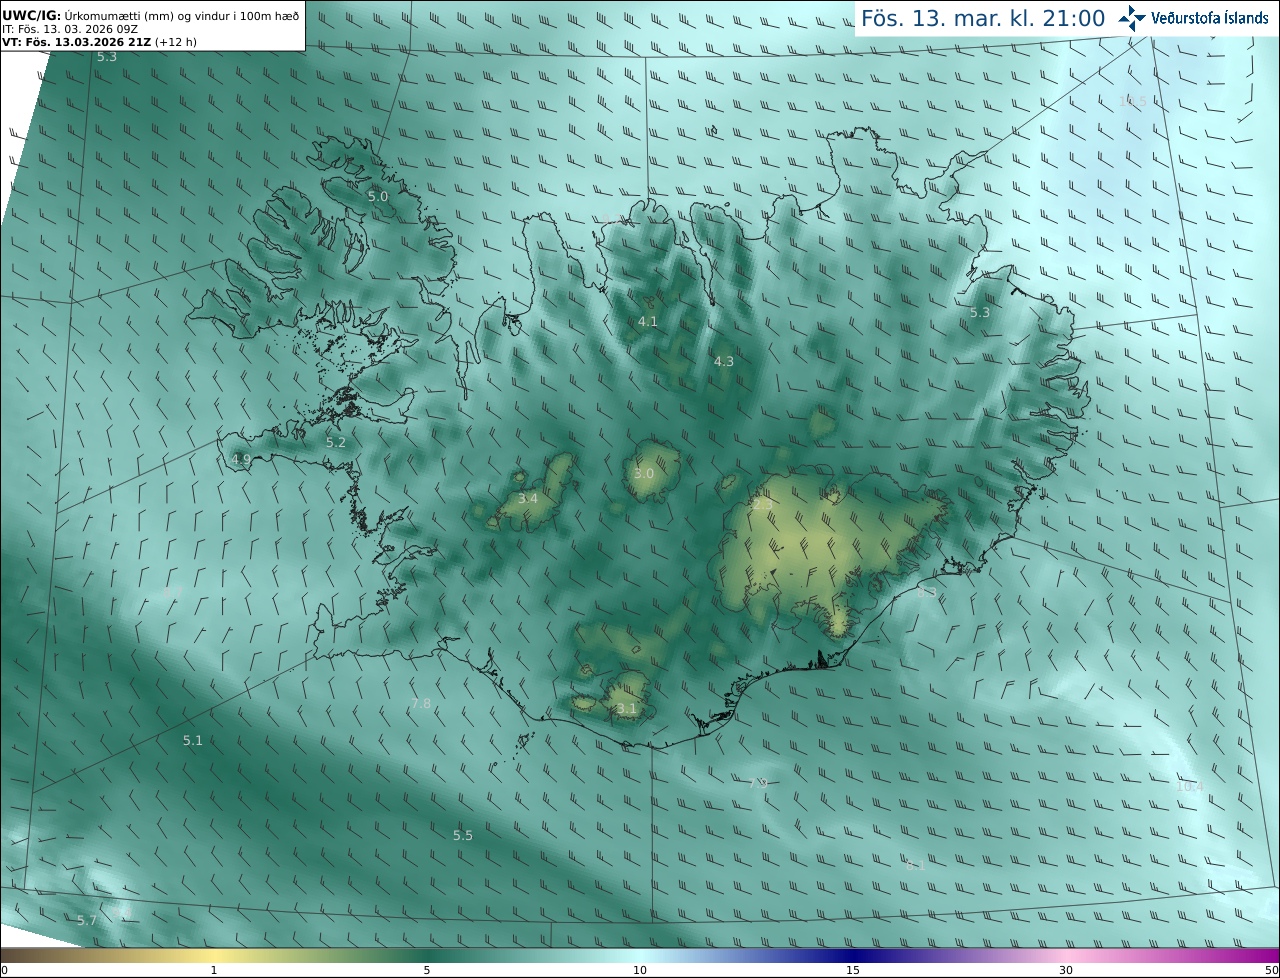Click the 5.3 value just below the title box
Image resolution: width=1280 pixels, height=978 pixels.
click(107, 57)
